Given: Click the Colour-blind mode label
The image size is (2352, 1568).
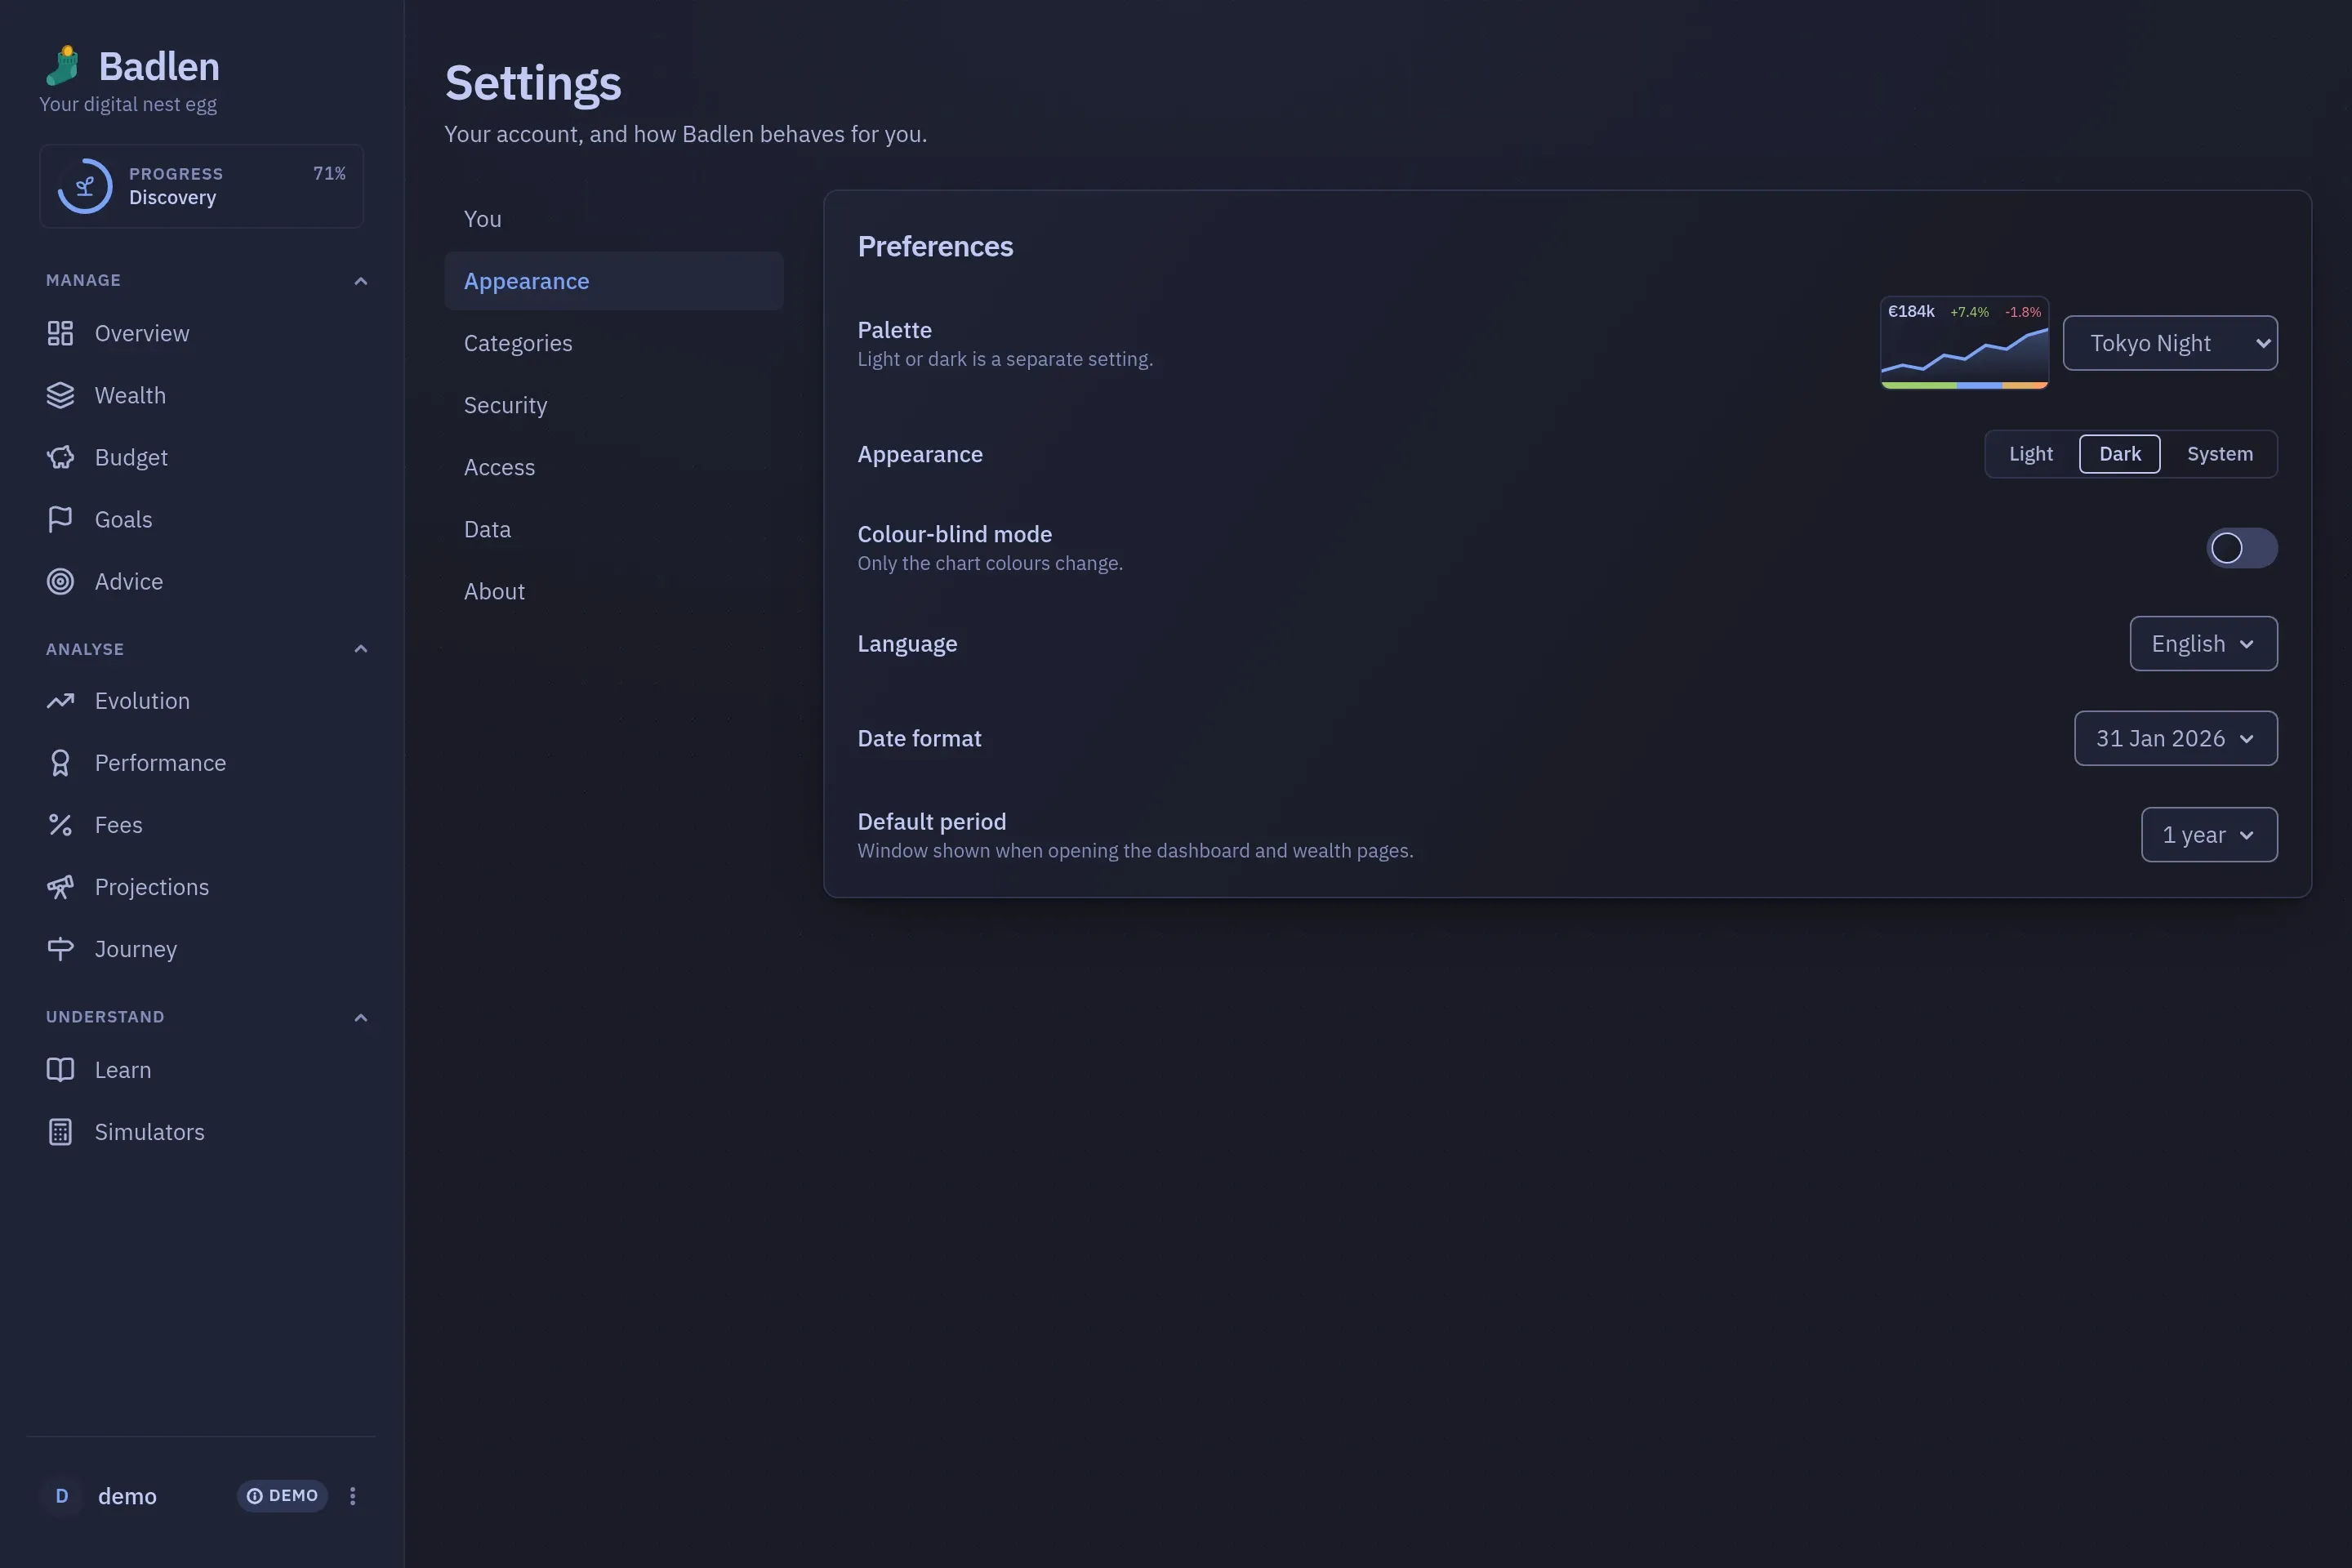Looking at the screenshot, I should [x=954, y=534].
